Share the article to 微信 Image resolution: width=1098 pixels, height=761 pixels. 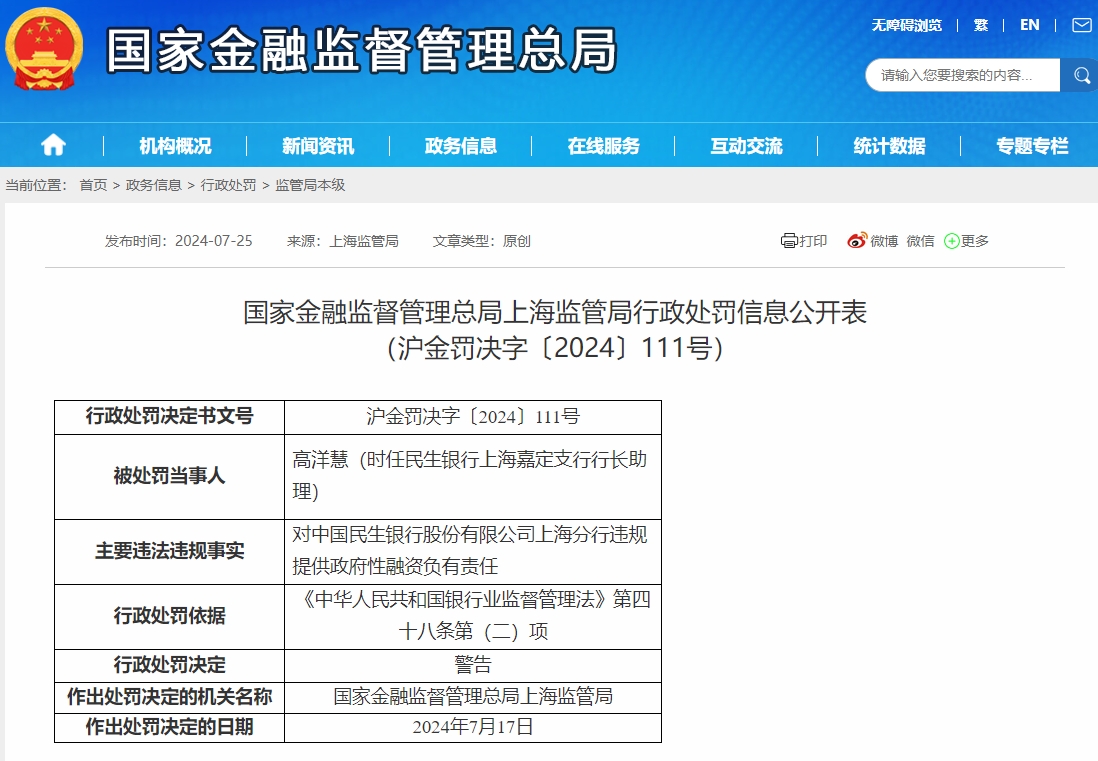pyautogui.click(x=920, y=241)
